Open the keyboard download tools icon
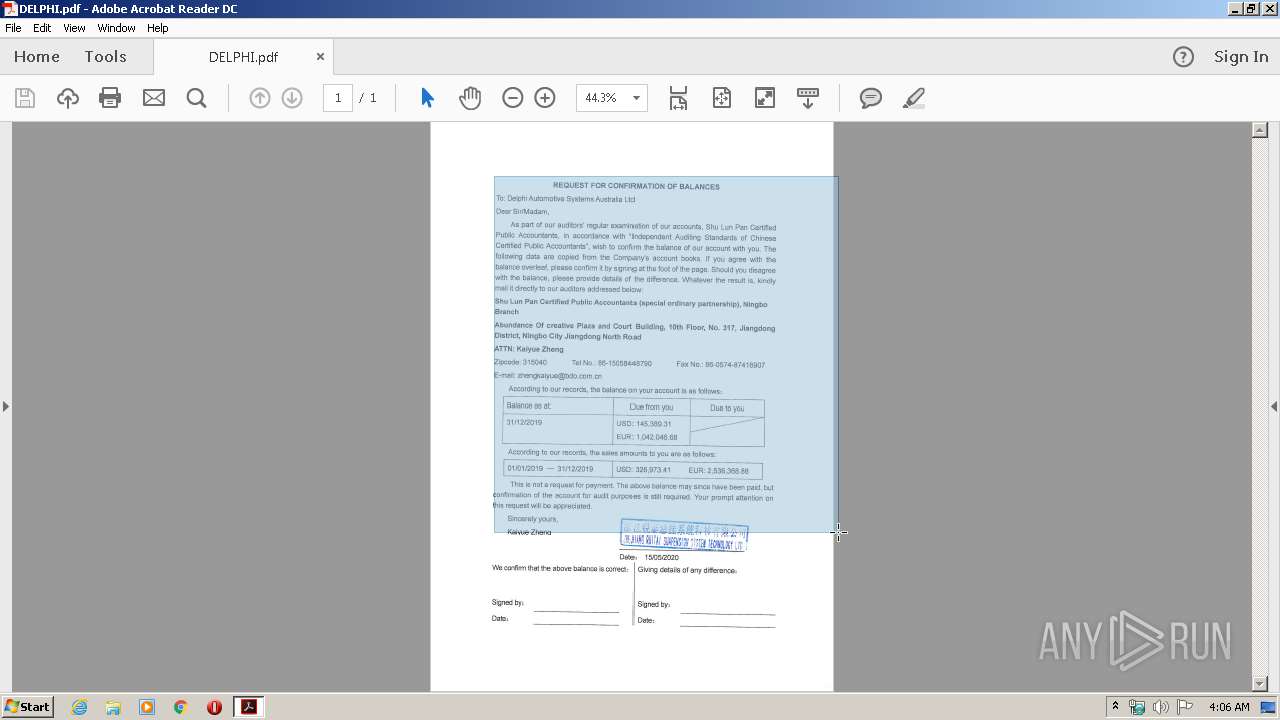Screen dimensions: 1280x720 pos(808,98)
